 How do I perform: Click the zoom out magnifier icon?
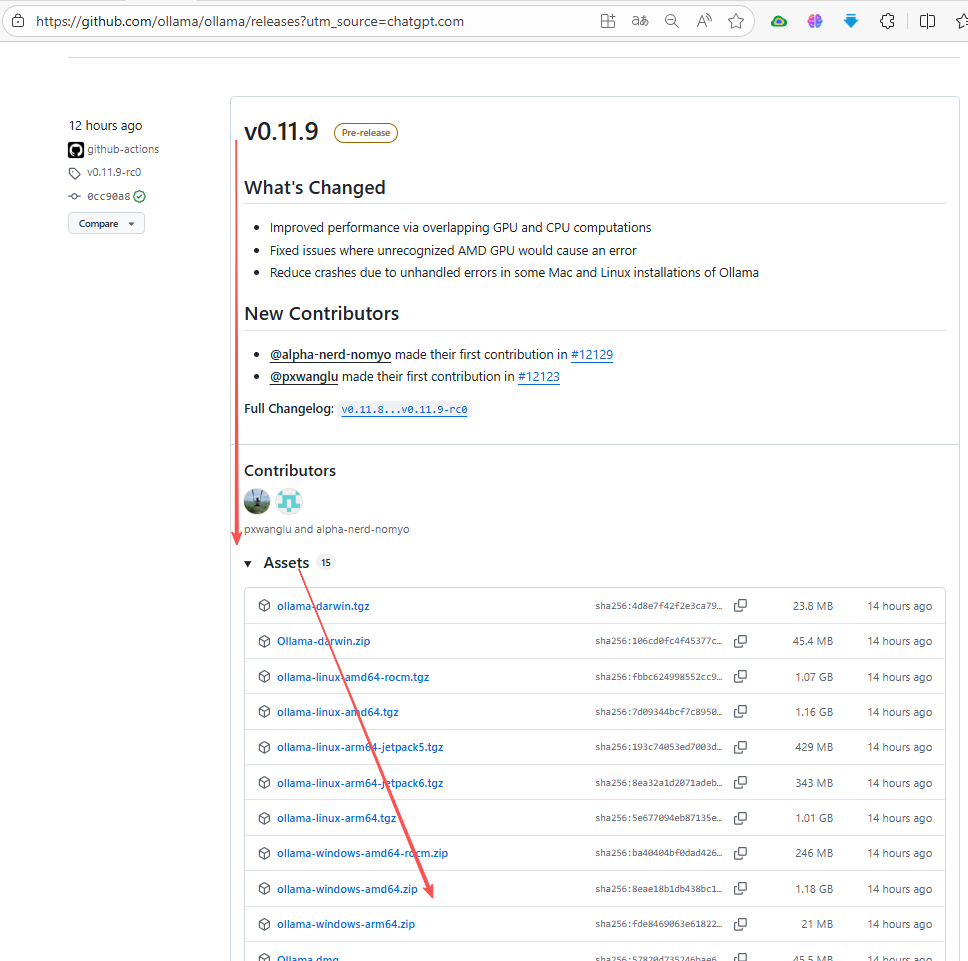[x=672, y=21]
